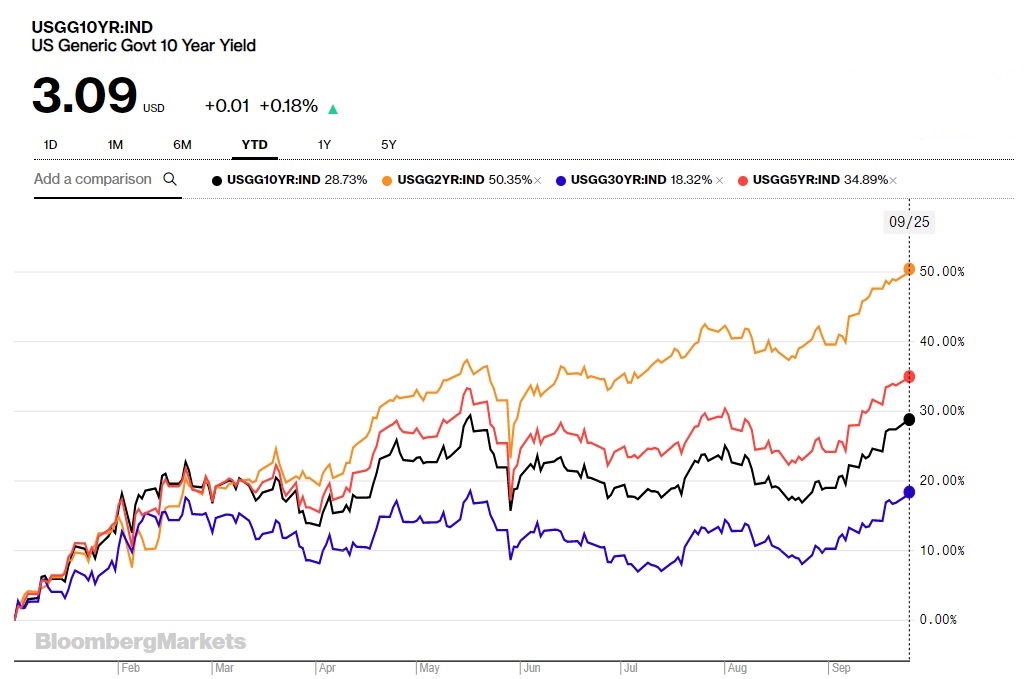Click the green up-triangle change indicator
Screen dimensions: 1025x679
point(333,109)
